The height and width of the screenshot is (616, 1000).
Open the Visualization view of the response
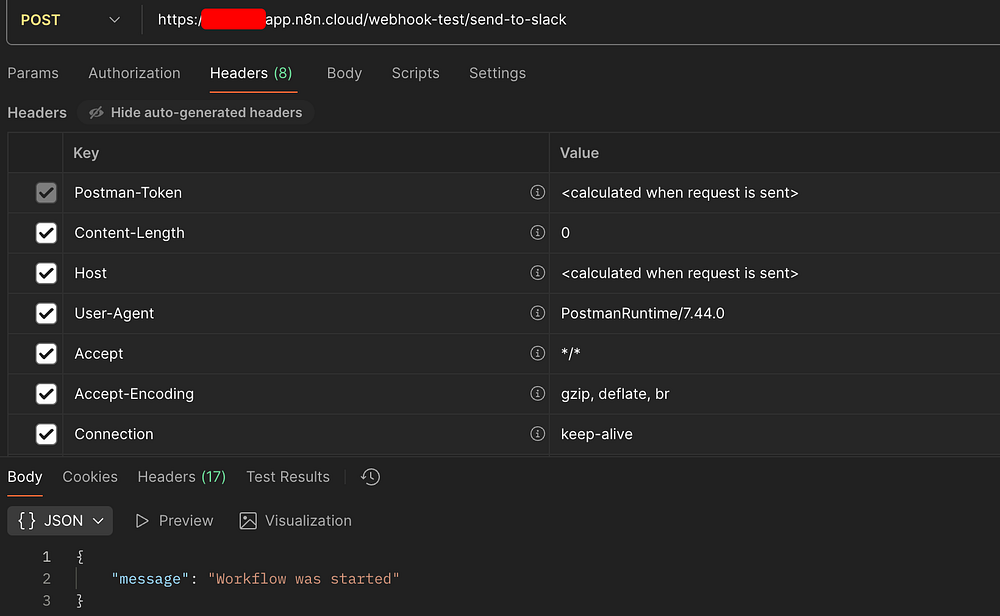(x=296, y=521)
